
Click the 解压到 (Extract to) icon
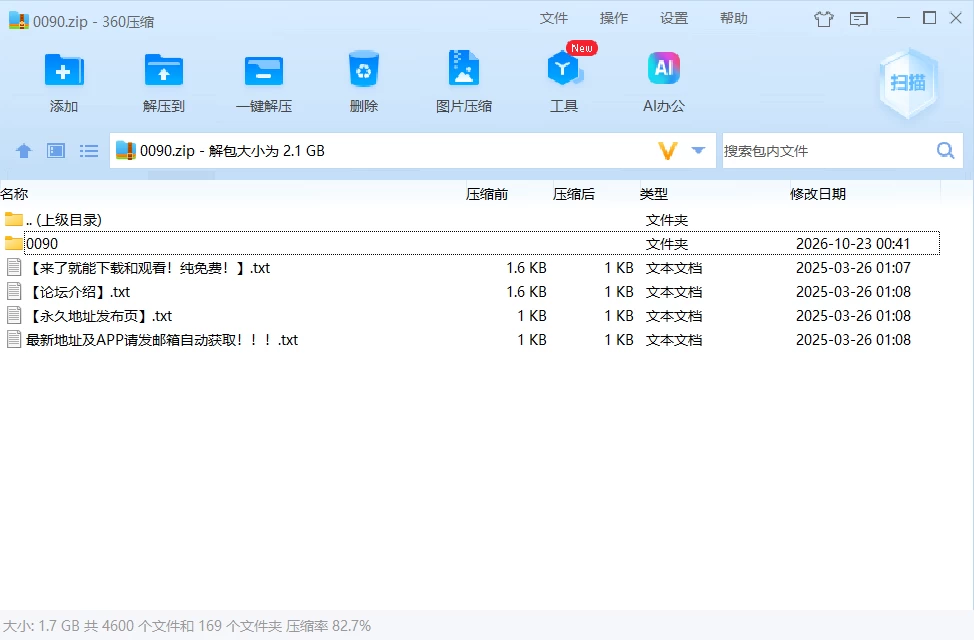tap(164, 70)
